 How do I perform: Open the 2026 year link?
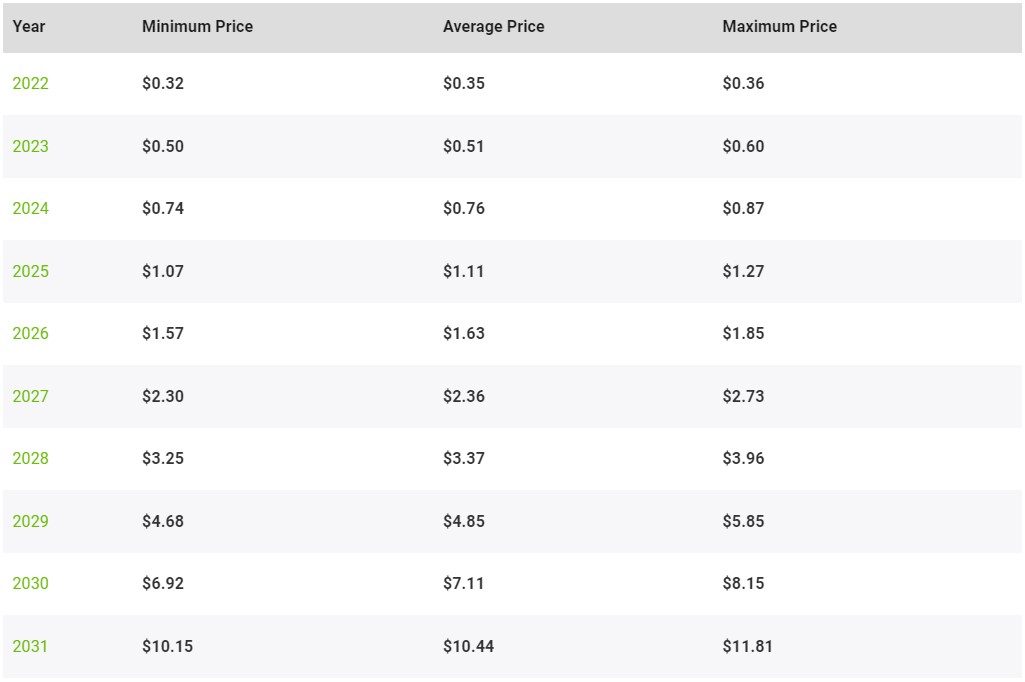[30, 333]
